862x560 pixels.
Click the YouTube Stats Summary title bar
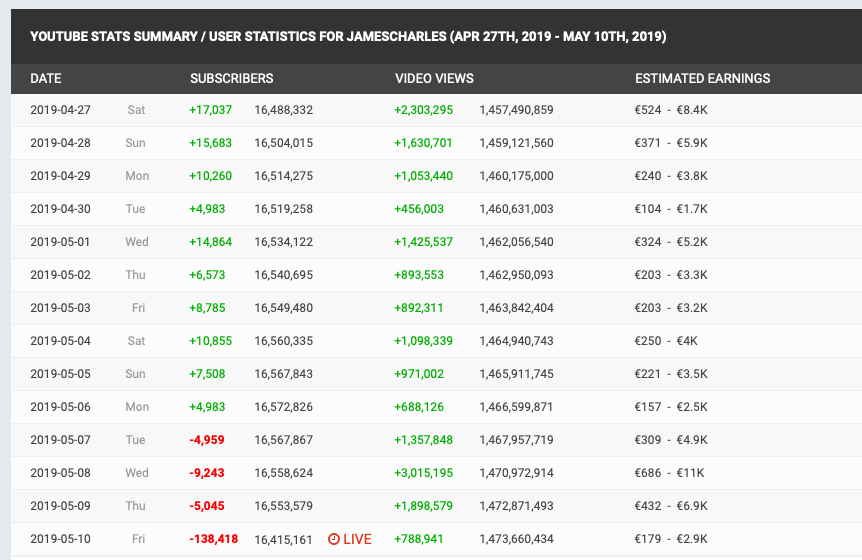348,37
